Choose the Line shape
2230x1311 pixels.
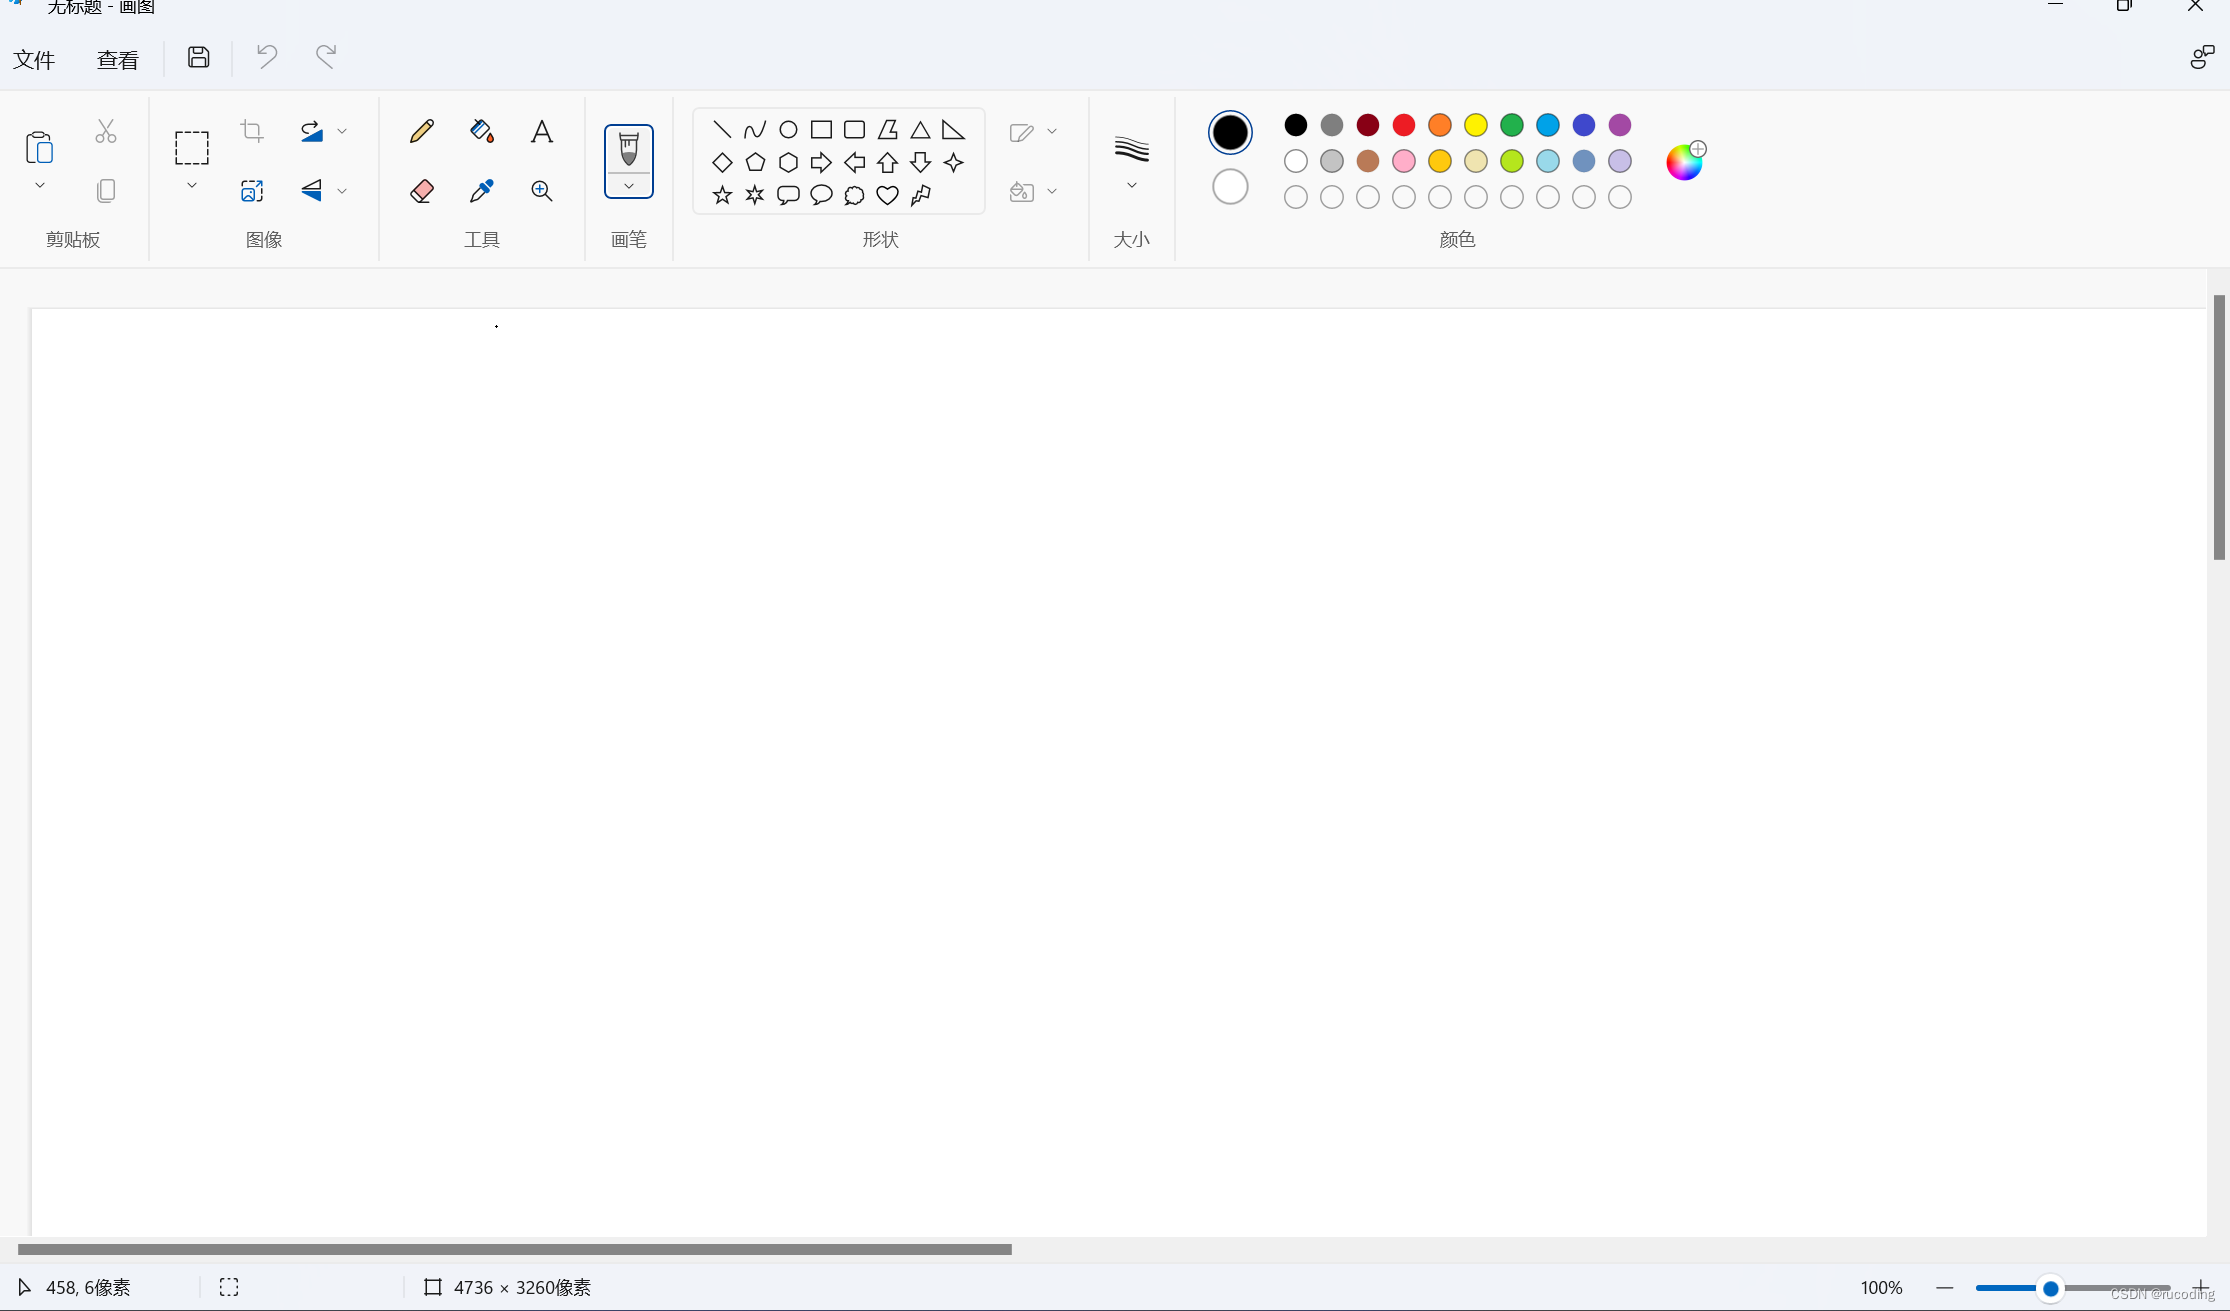[x=722, y=129]
